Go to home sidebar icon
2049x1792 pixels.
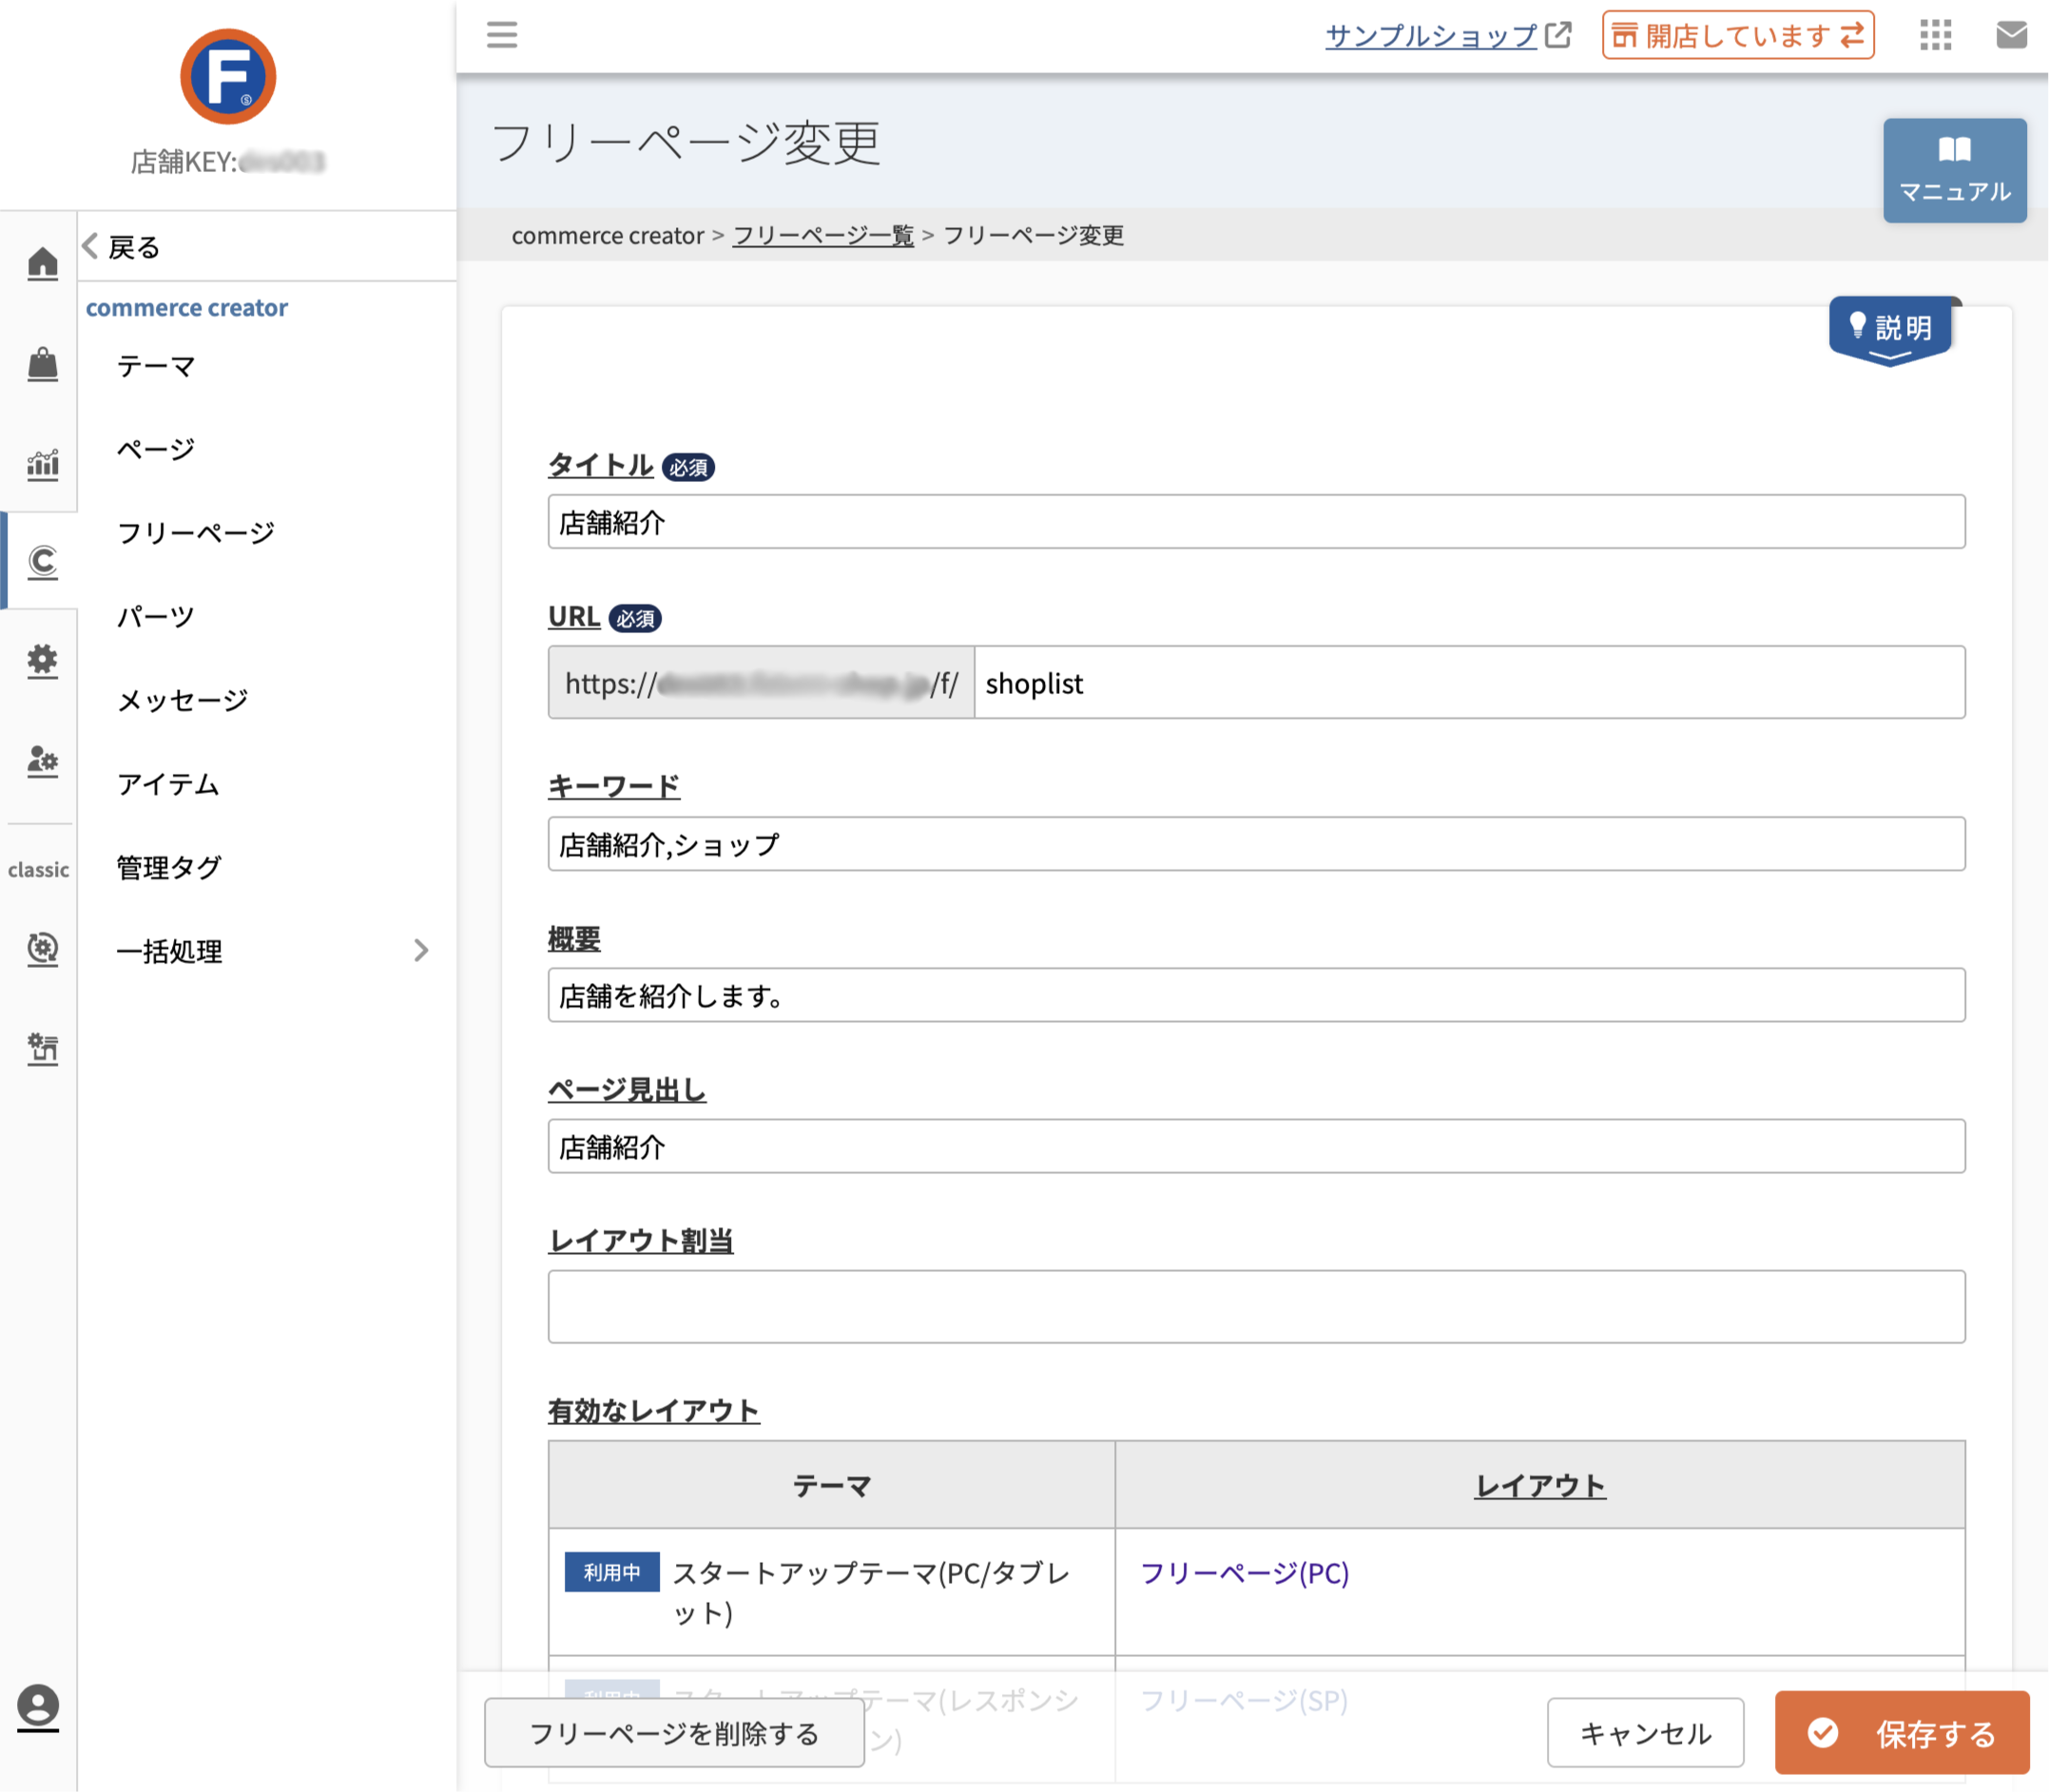tap(42, 264)
